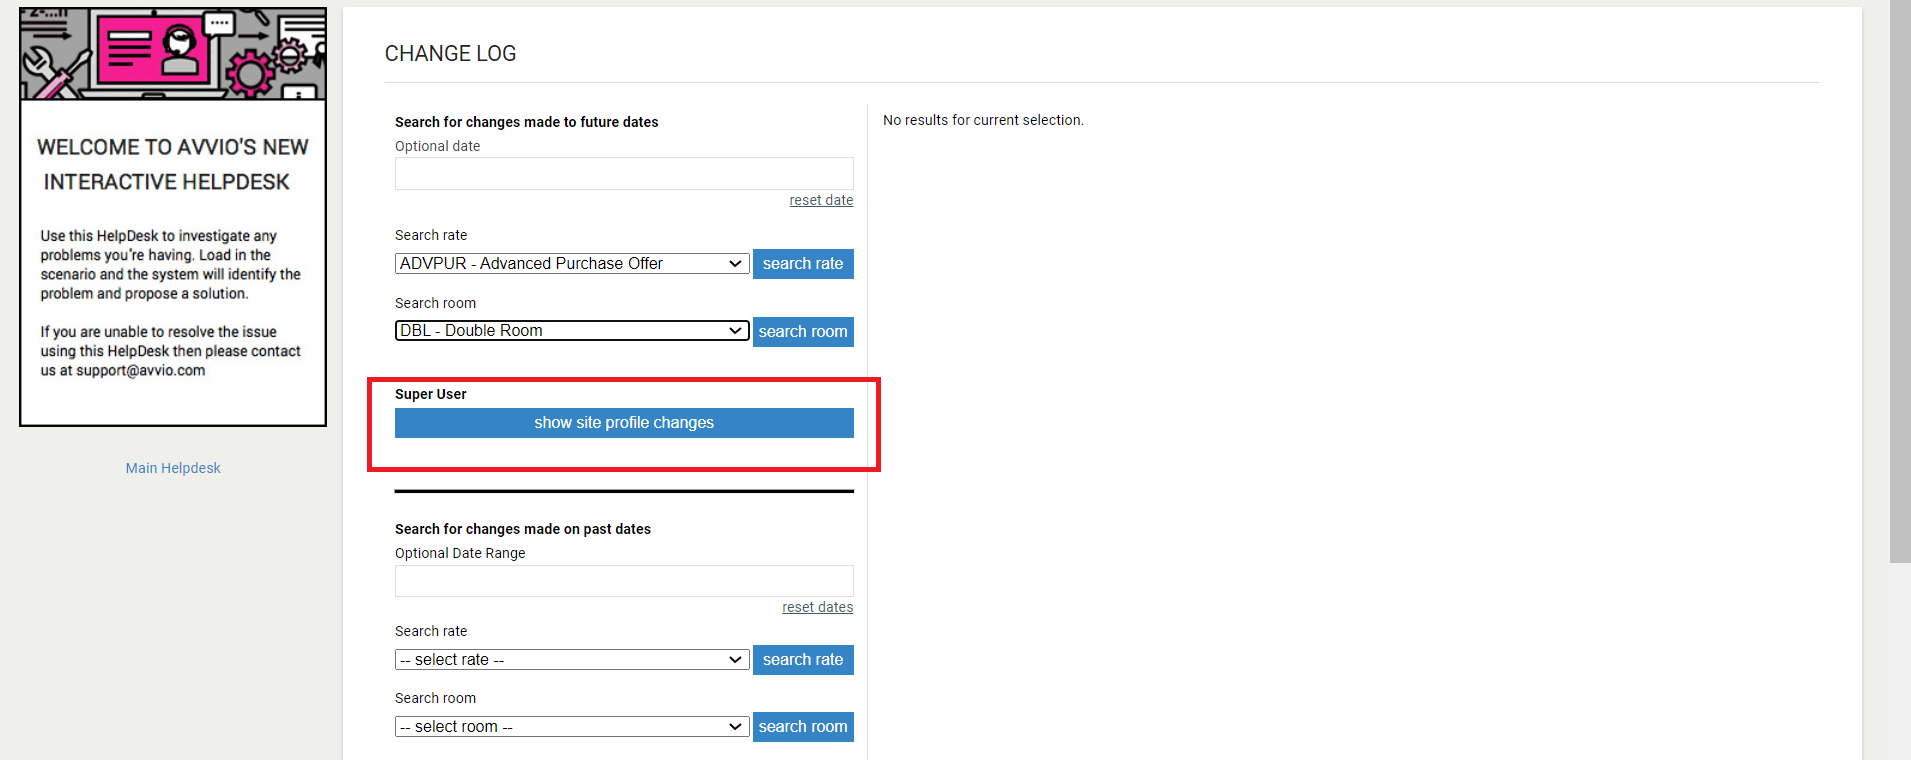Click the reset date link
Image resolution: width=1911 pixels, height=760 pixels.
pos(821,200)
